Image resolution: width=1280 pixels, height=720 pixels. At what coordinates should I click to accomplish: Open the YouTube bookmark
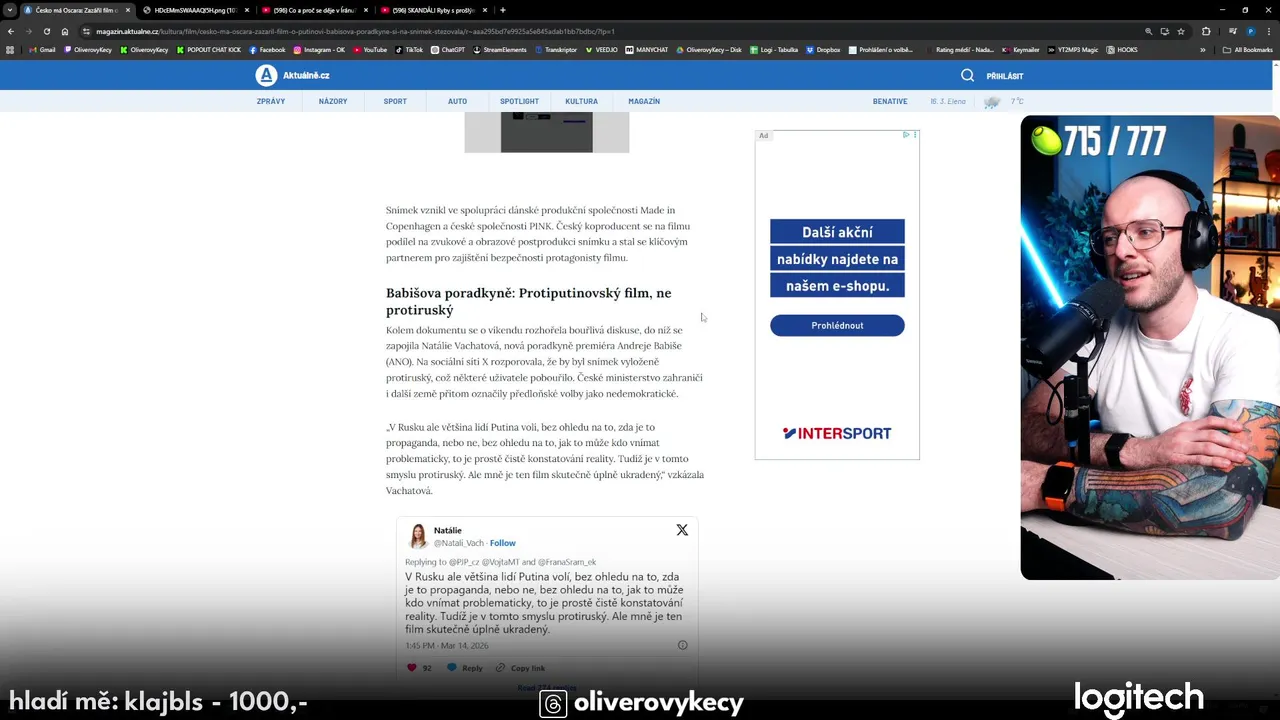tap(370, 50)
